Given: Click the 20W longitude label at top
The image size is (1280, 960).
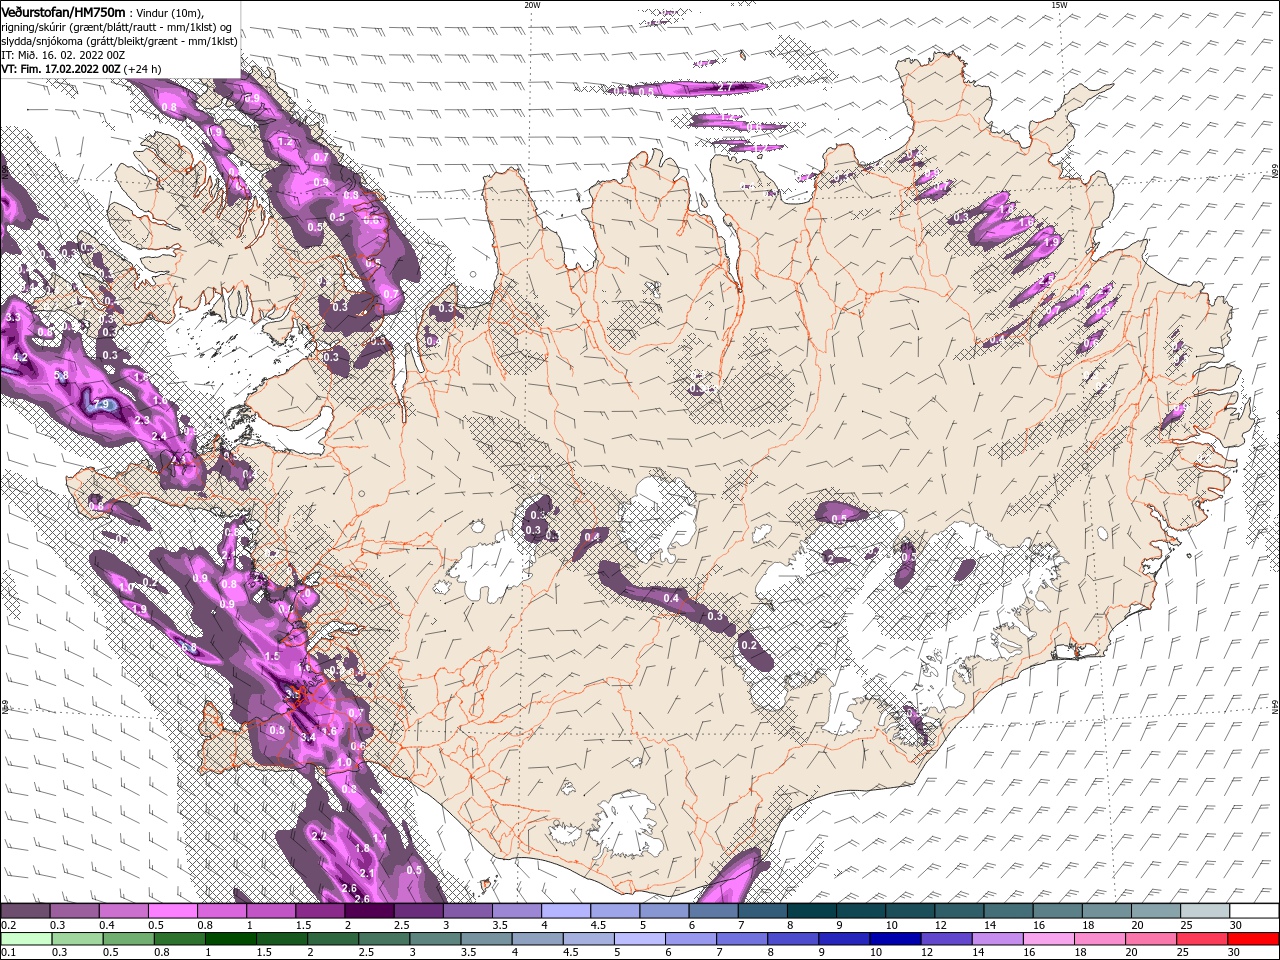Looking at the screenshot, I should pos(532,4).
